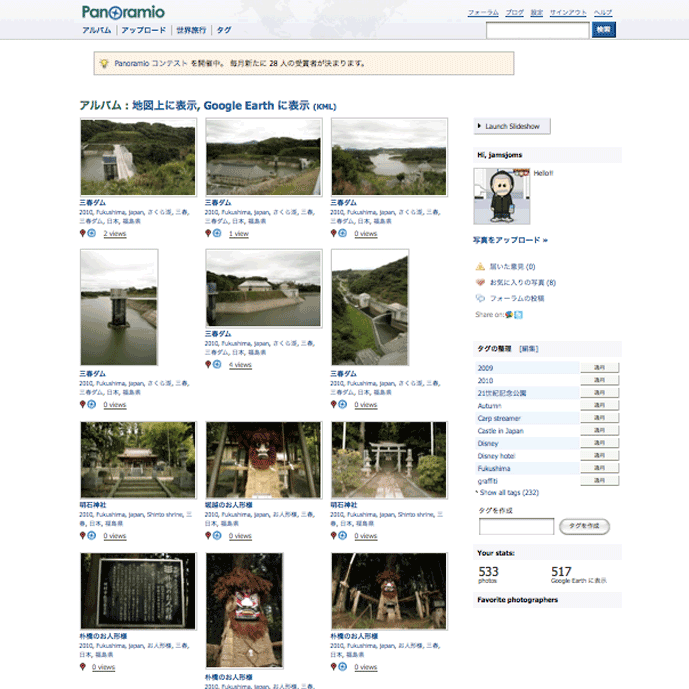Click the zoom plus icon under 堀越のお人形様 photo
The width and height of the screenshot is (689, 689).
pyautogui.click(x=217, y=535)
